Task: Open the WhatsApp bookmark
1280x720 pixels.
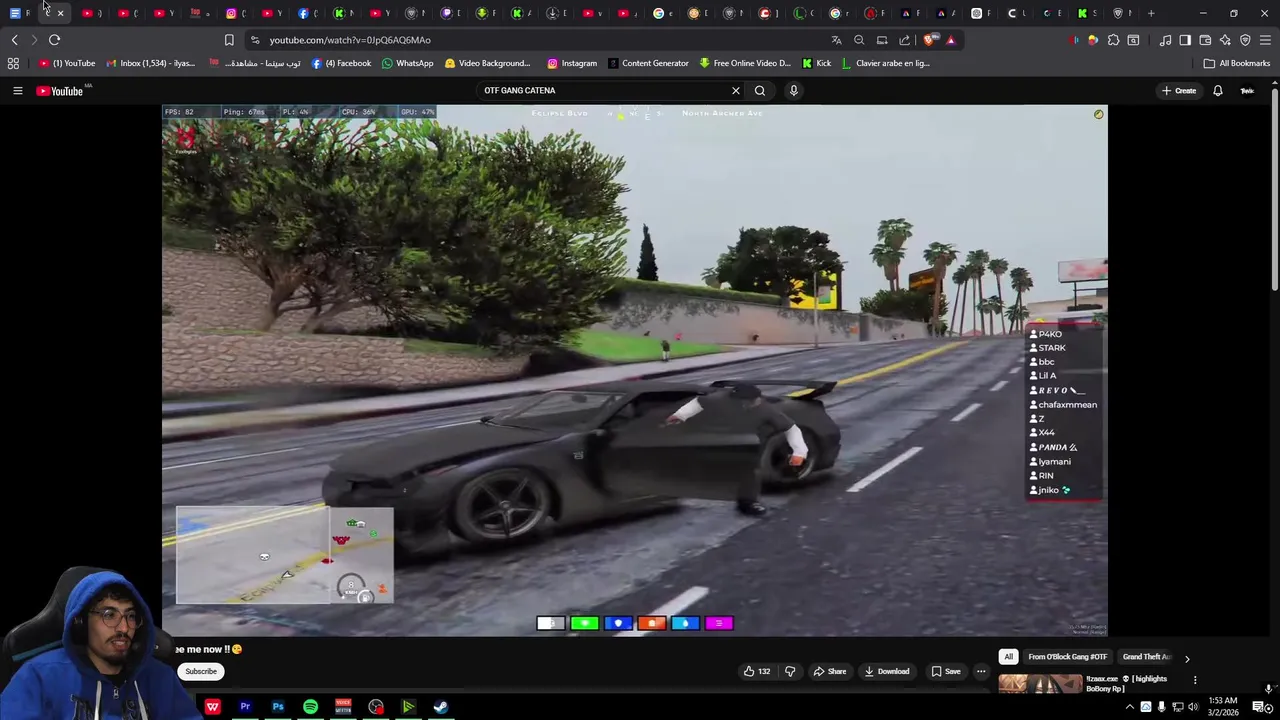Action: (x=408, y=63)
